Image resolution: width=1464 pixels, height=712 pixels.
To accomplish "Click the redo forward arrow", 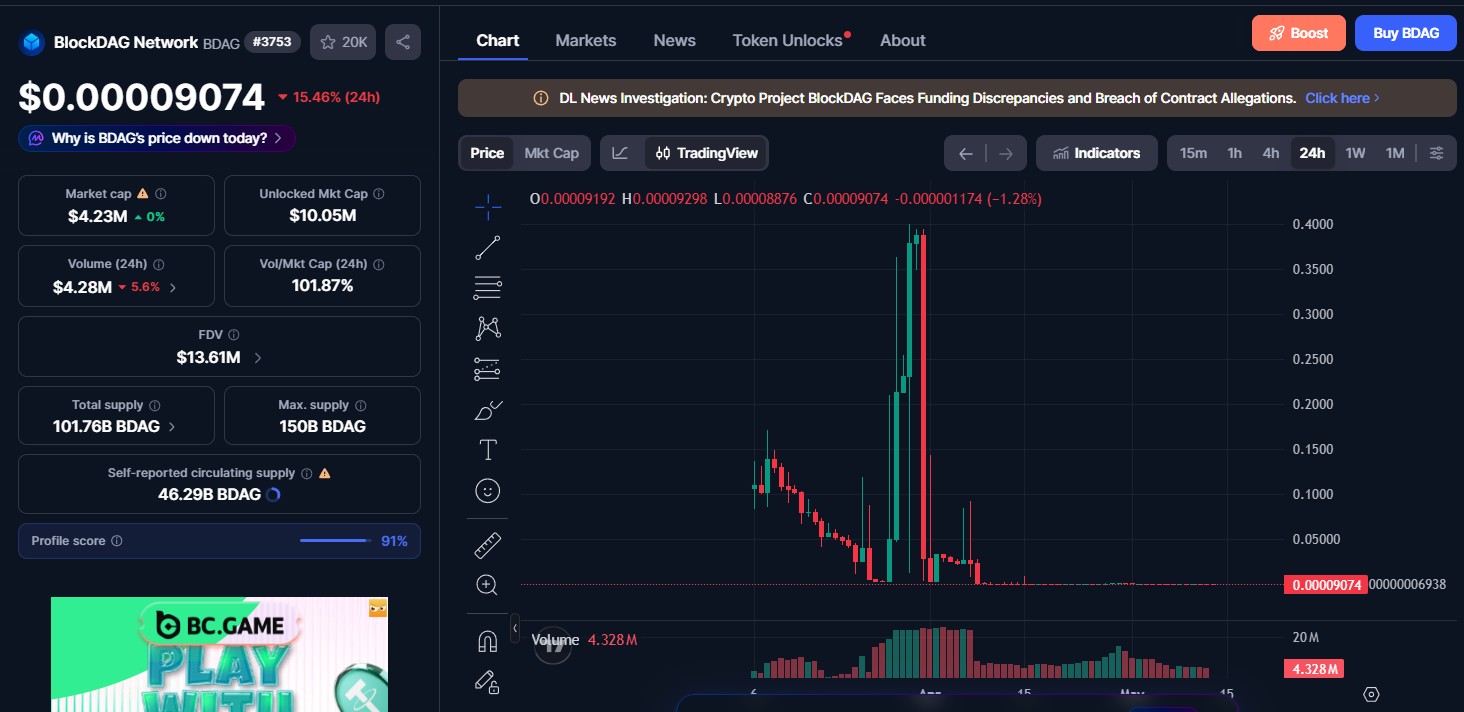I will pos(1006,153).
